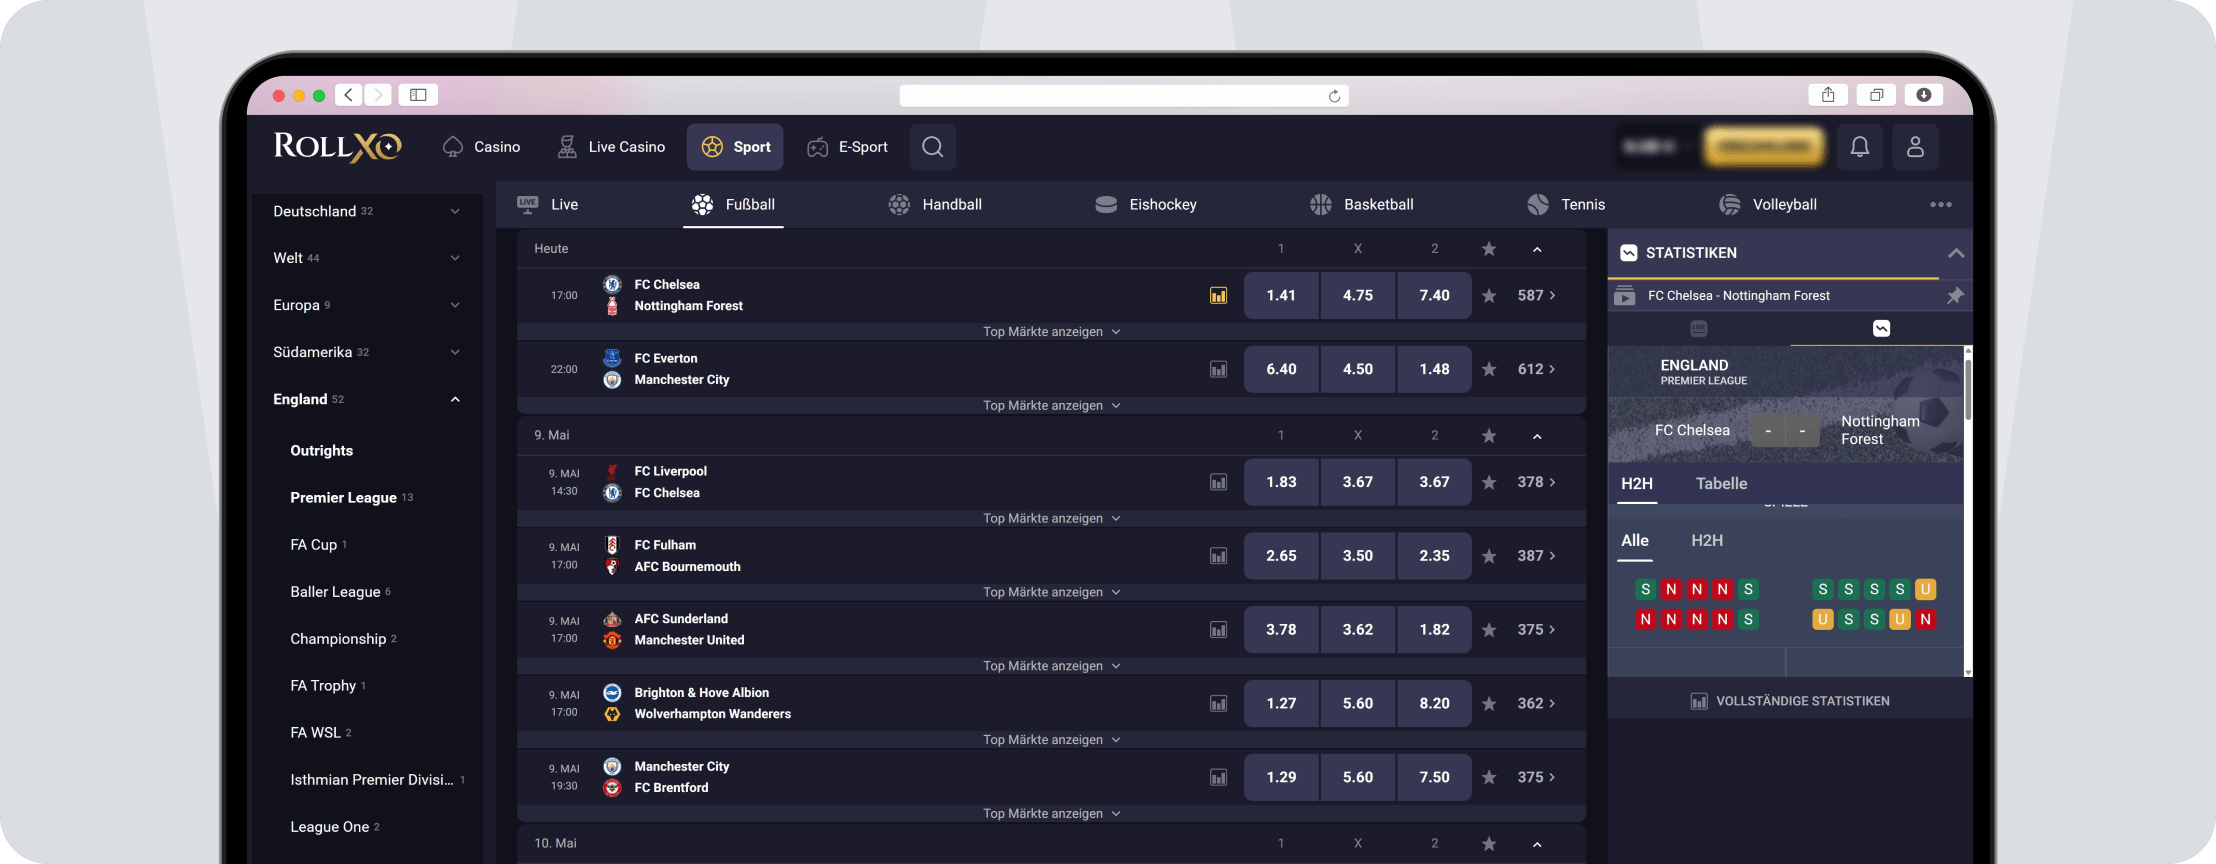Viewport: 2216px width, 864px height.
Task: Select the 4.50 draw odds for Everton match
Action: click(1358, 369)
